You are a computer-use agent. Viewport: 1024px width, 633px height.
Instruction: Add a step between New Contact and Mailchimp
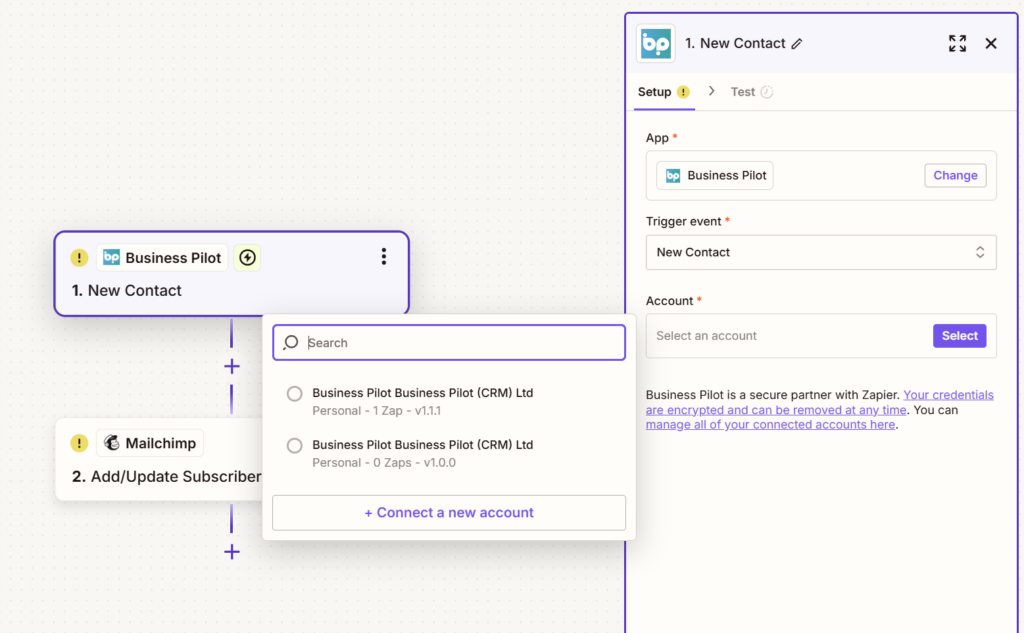tap(232, 366)
